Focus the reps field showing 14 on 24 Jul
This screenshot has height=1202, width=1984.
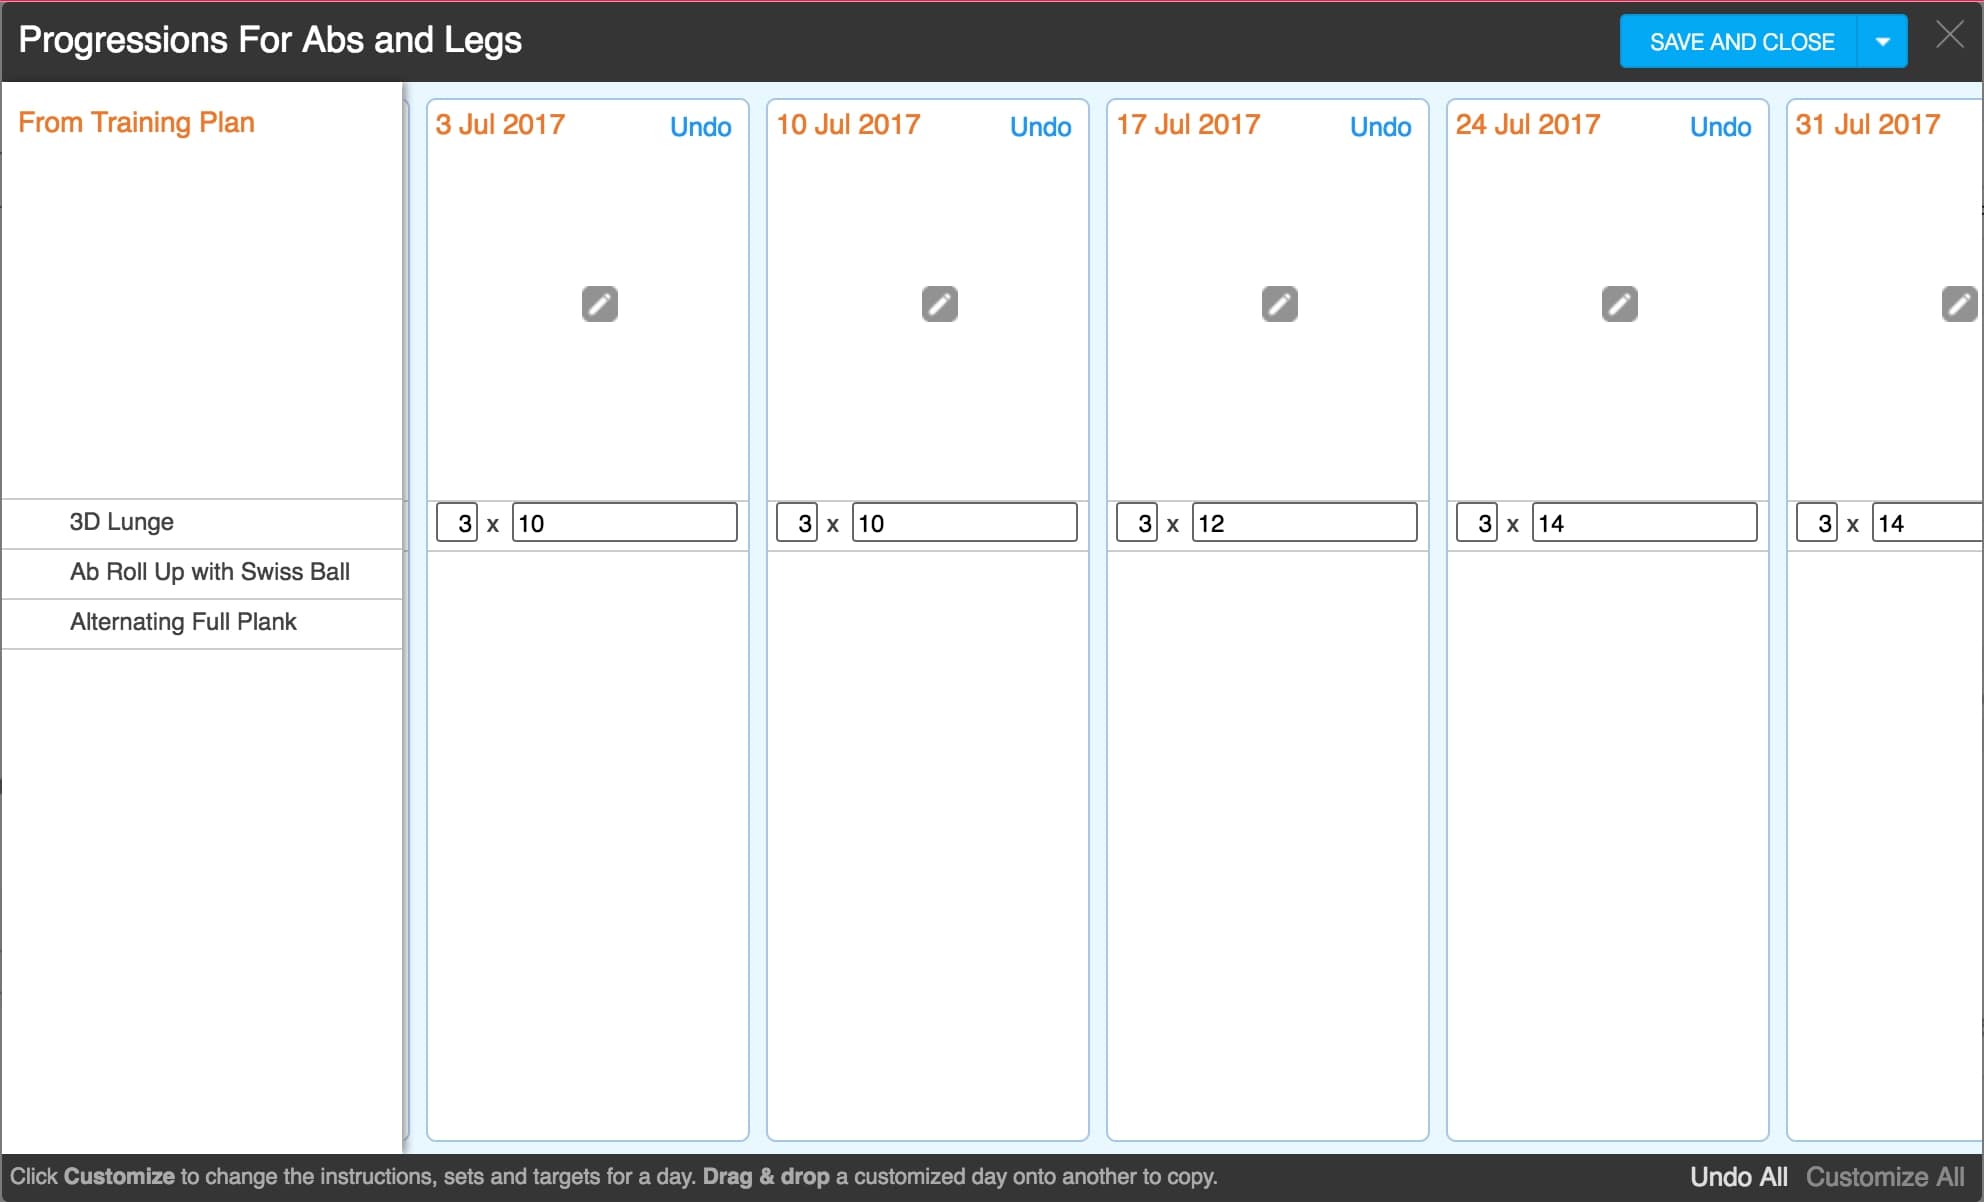1643,523
